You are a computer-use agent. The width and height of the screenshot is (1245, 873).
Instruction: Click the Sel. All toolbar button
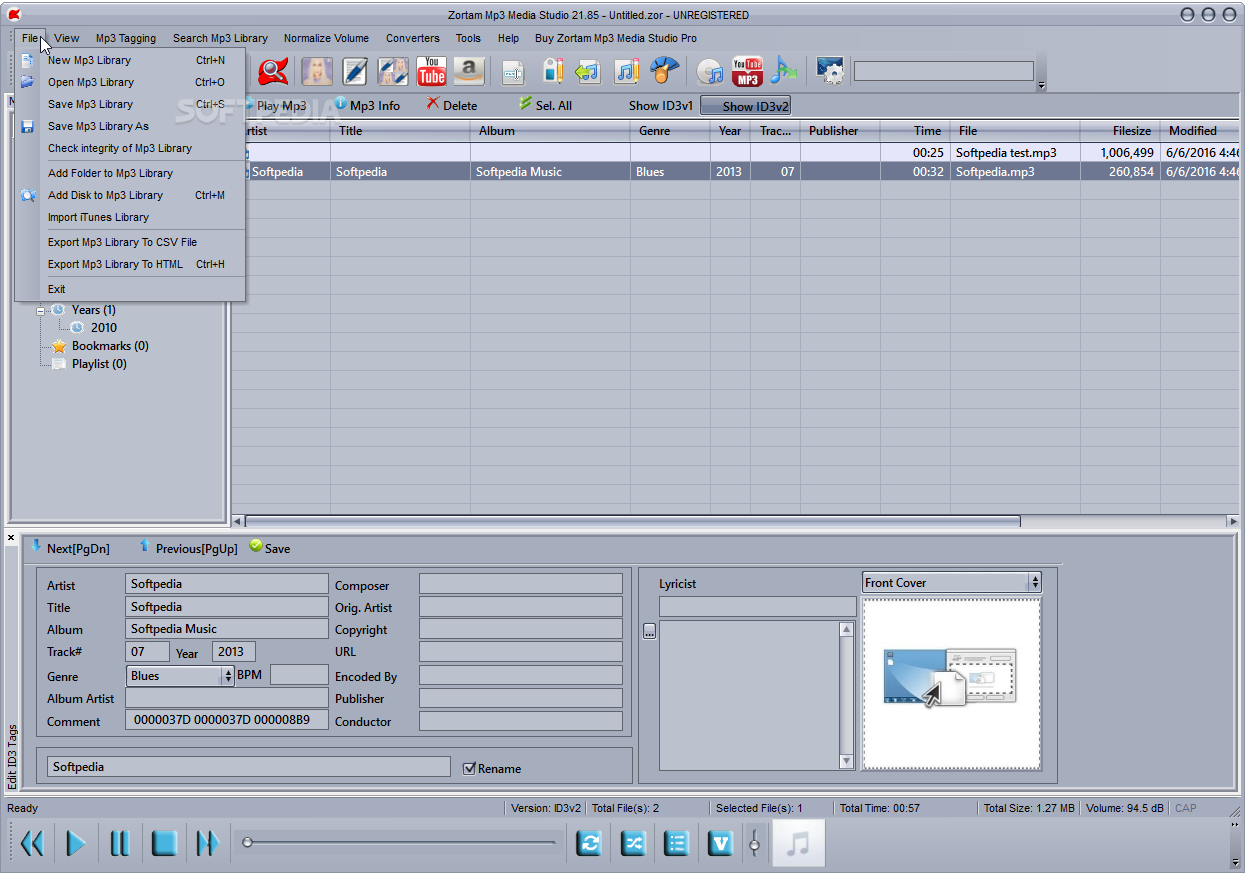[545, 105]
